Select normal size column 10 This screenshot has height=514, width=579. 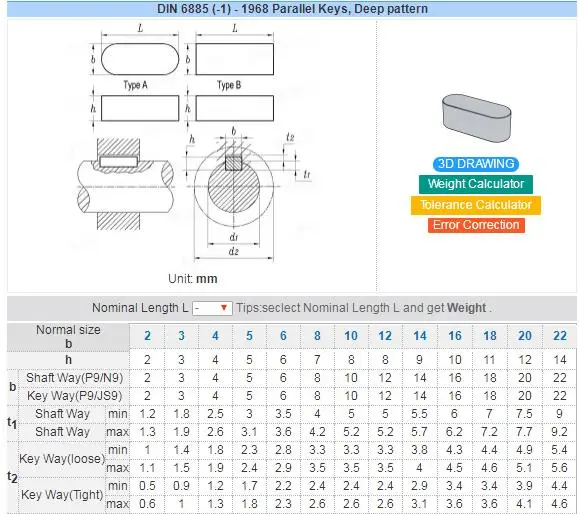click(351, 336)
